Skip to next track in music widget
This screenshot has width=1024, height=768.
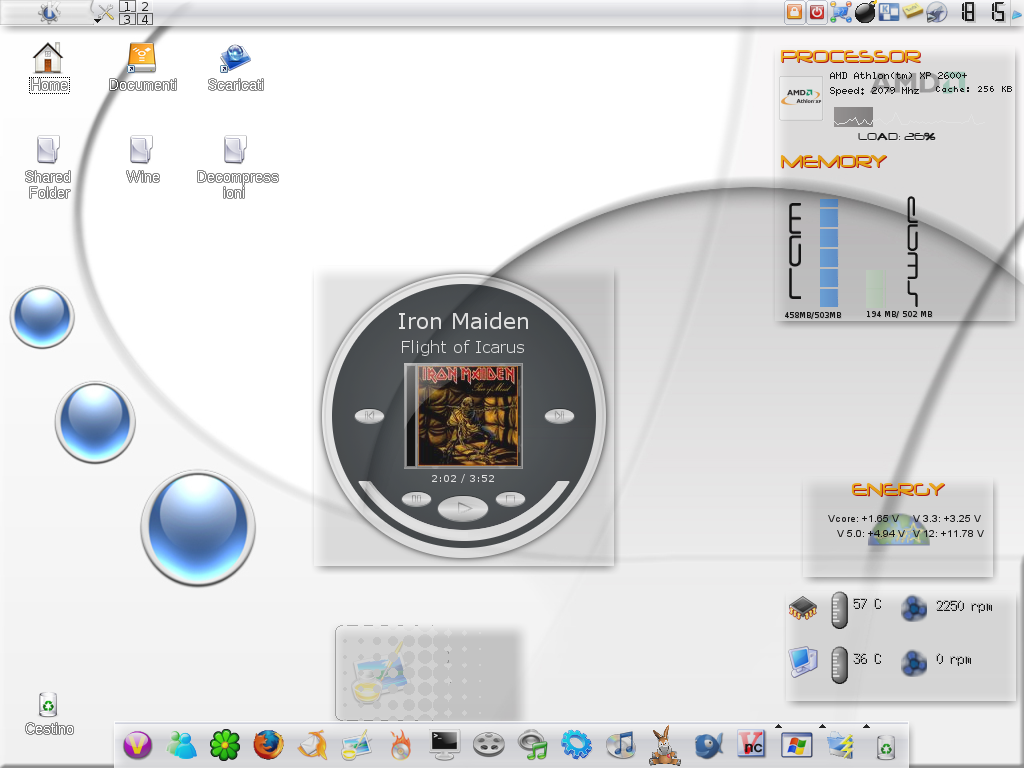tap(560, 415)
